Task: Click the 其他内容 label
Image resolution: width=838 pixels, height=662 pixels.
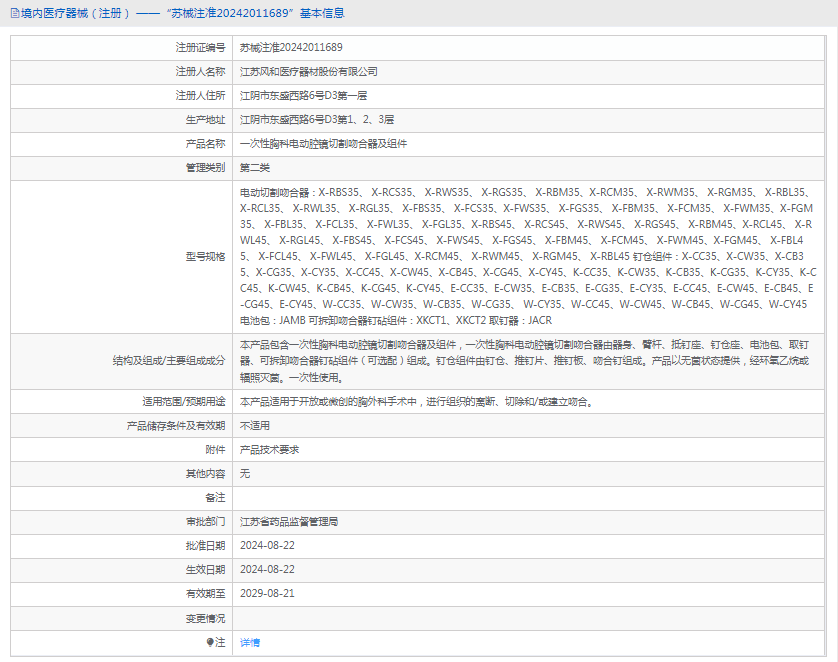Action: (x=205, y=474)
